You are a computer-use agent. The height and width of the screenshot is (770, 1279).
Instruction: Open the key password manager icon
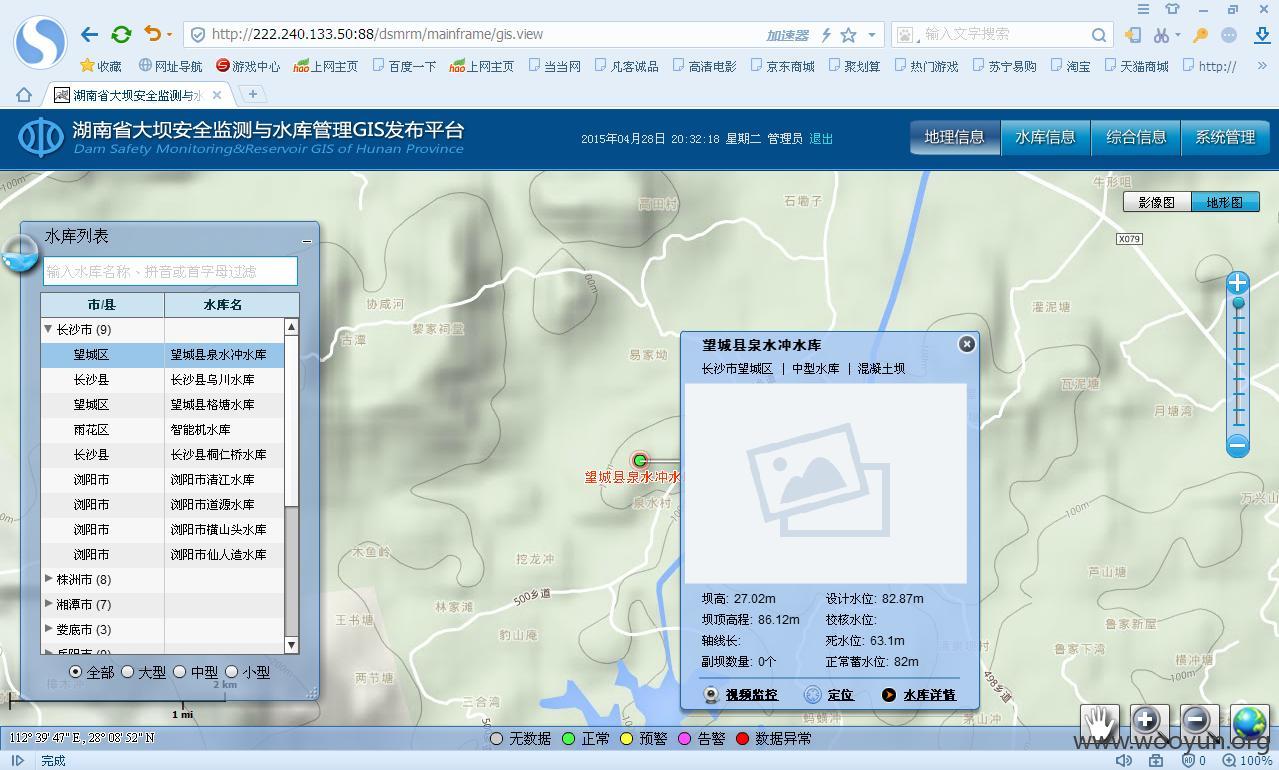click(x=1201, y=35)
